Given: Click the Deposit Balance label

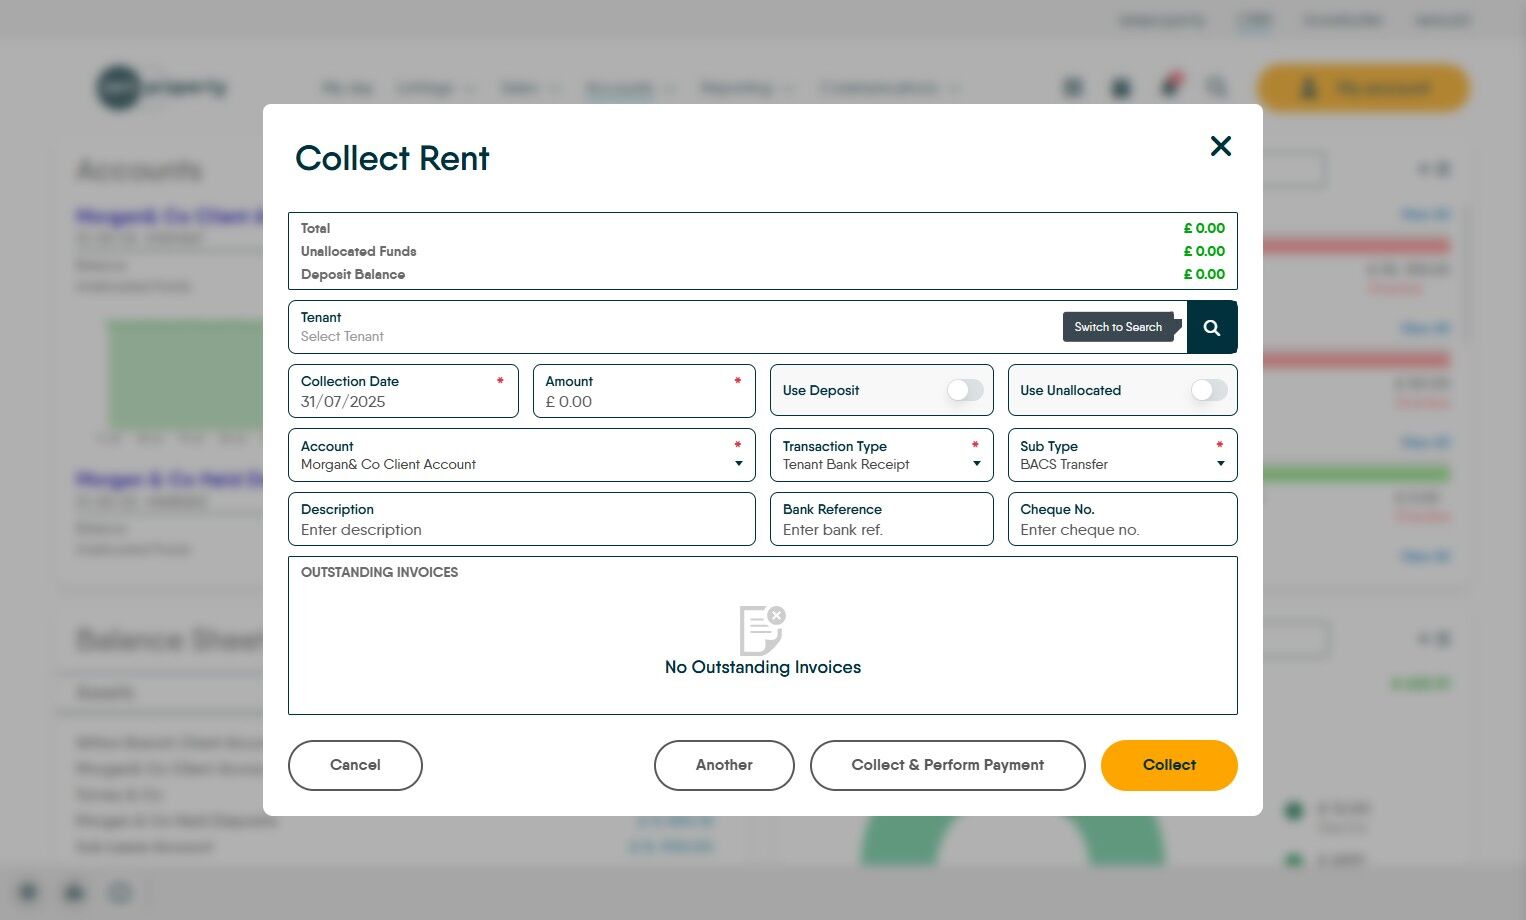Looking at the screenshot, I should (x=353, y=274).
